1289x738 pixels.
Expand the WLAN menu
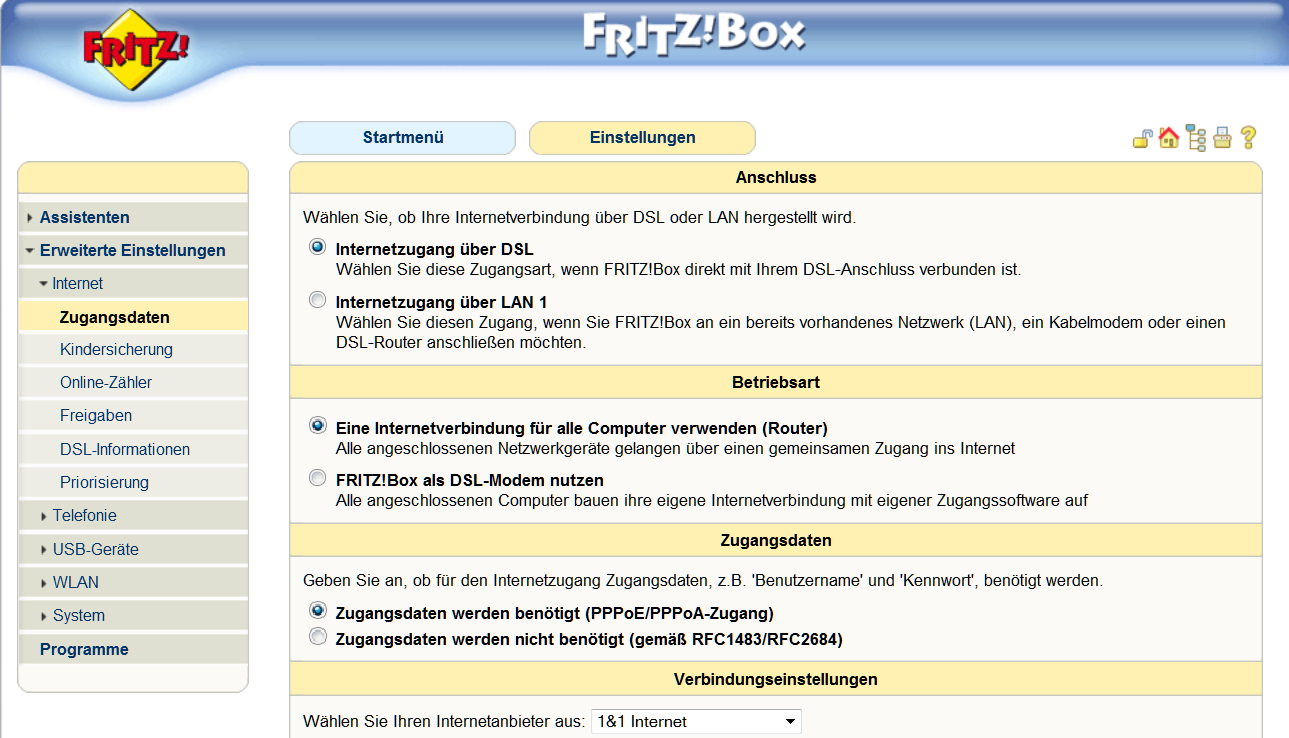44,583
